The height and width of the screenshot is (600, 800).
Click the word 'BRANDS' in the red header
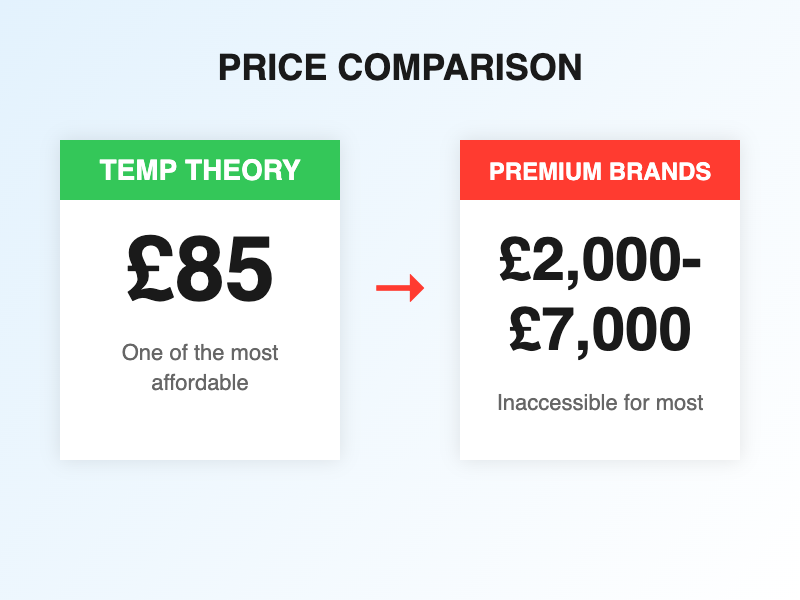point(659,171)
